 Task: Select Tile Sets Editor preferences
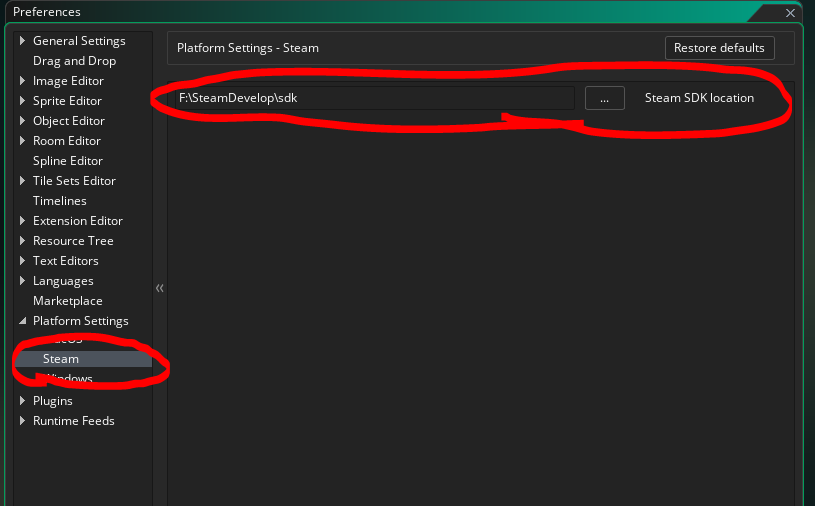(x=74, y=181)
